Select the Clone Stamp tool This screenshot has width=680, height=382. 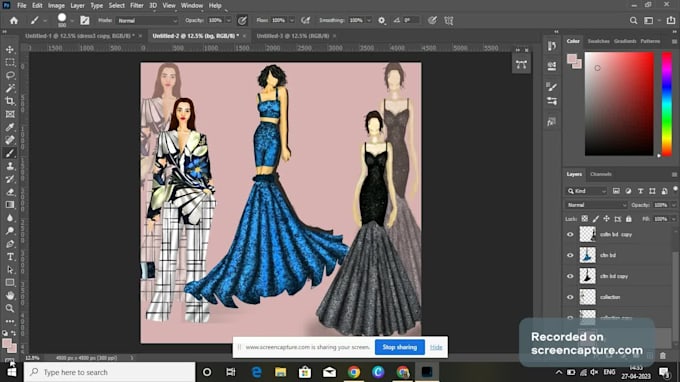pos(10,166)
